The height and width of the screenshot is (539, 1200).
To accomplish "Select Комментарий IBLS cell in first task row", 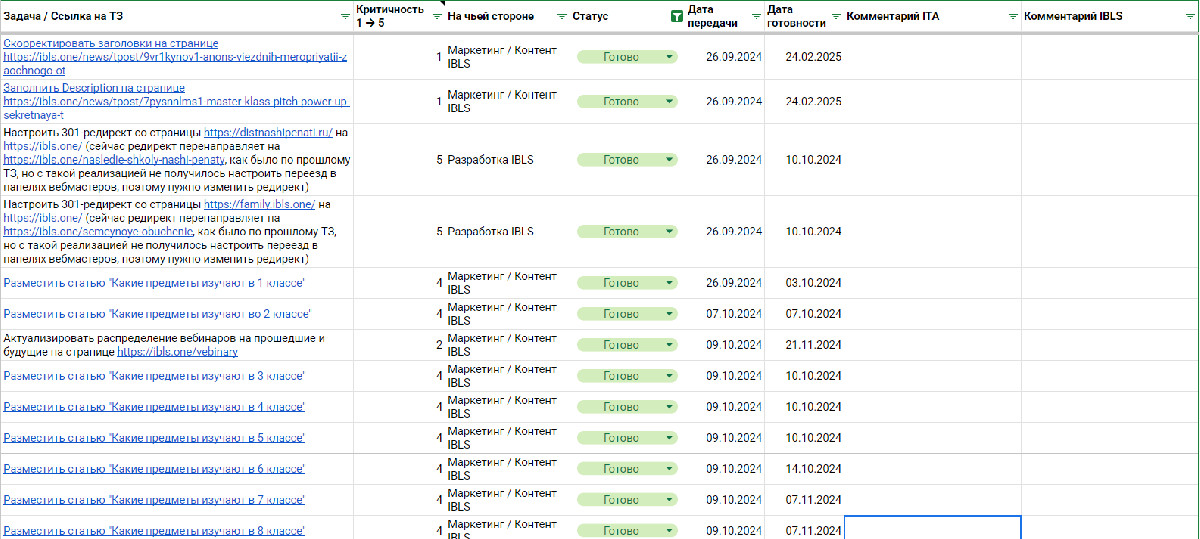I will click(x=1109, y=57).
